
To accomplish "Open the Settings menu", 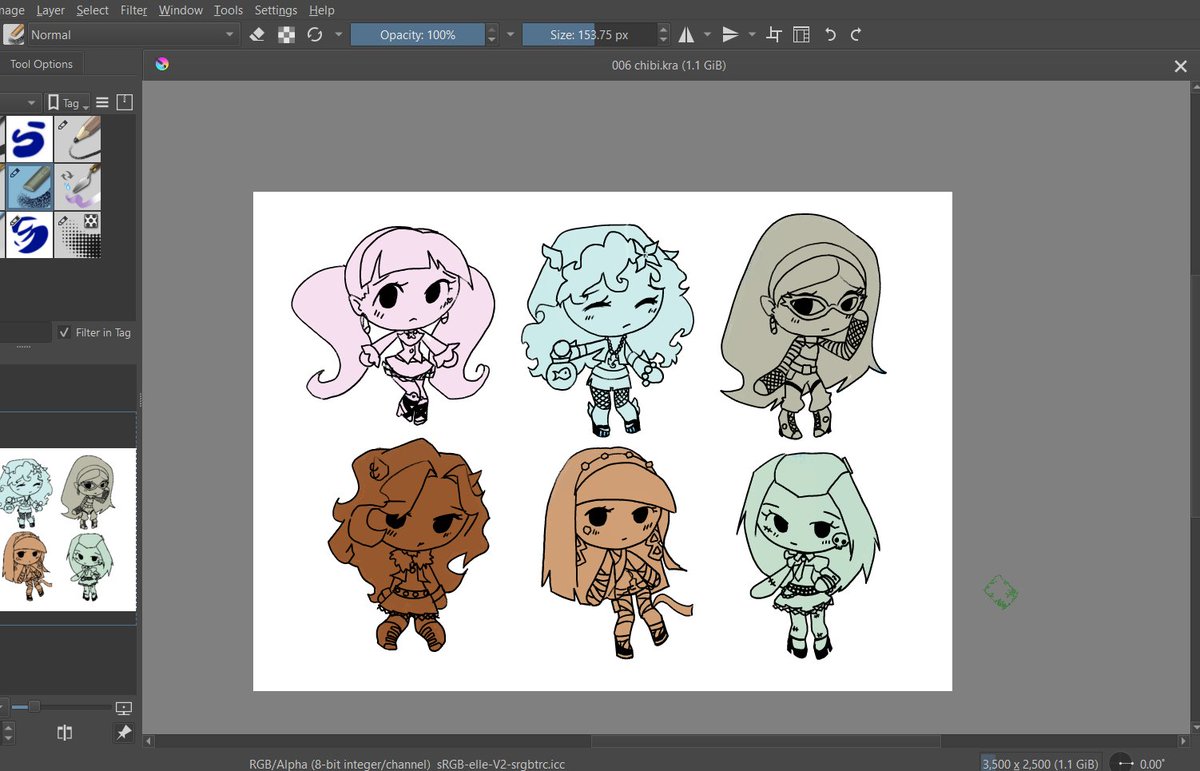I will tap(276, 10).
